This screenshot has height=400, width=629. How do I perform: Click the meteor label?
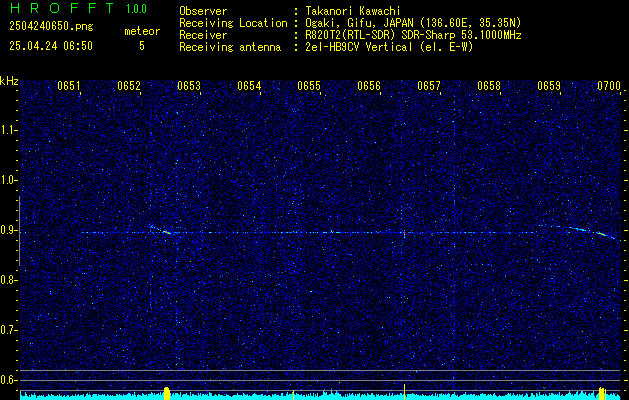[x=142, y=31]
